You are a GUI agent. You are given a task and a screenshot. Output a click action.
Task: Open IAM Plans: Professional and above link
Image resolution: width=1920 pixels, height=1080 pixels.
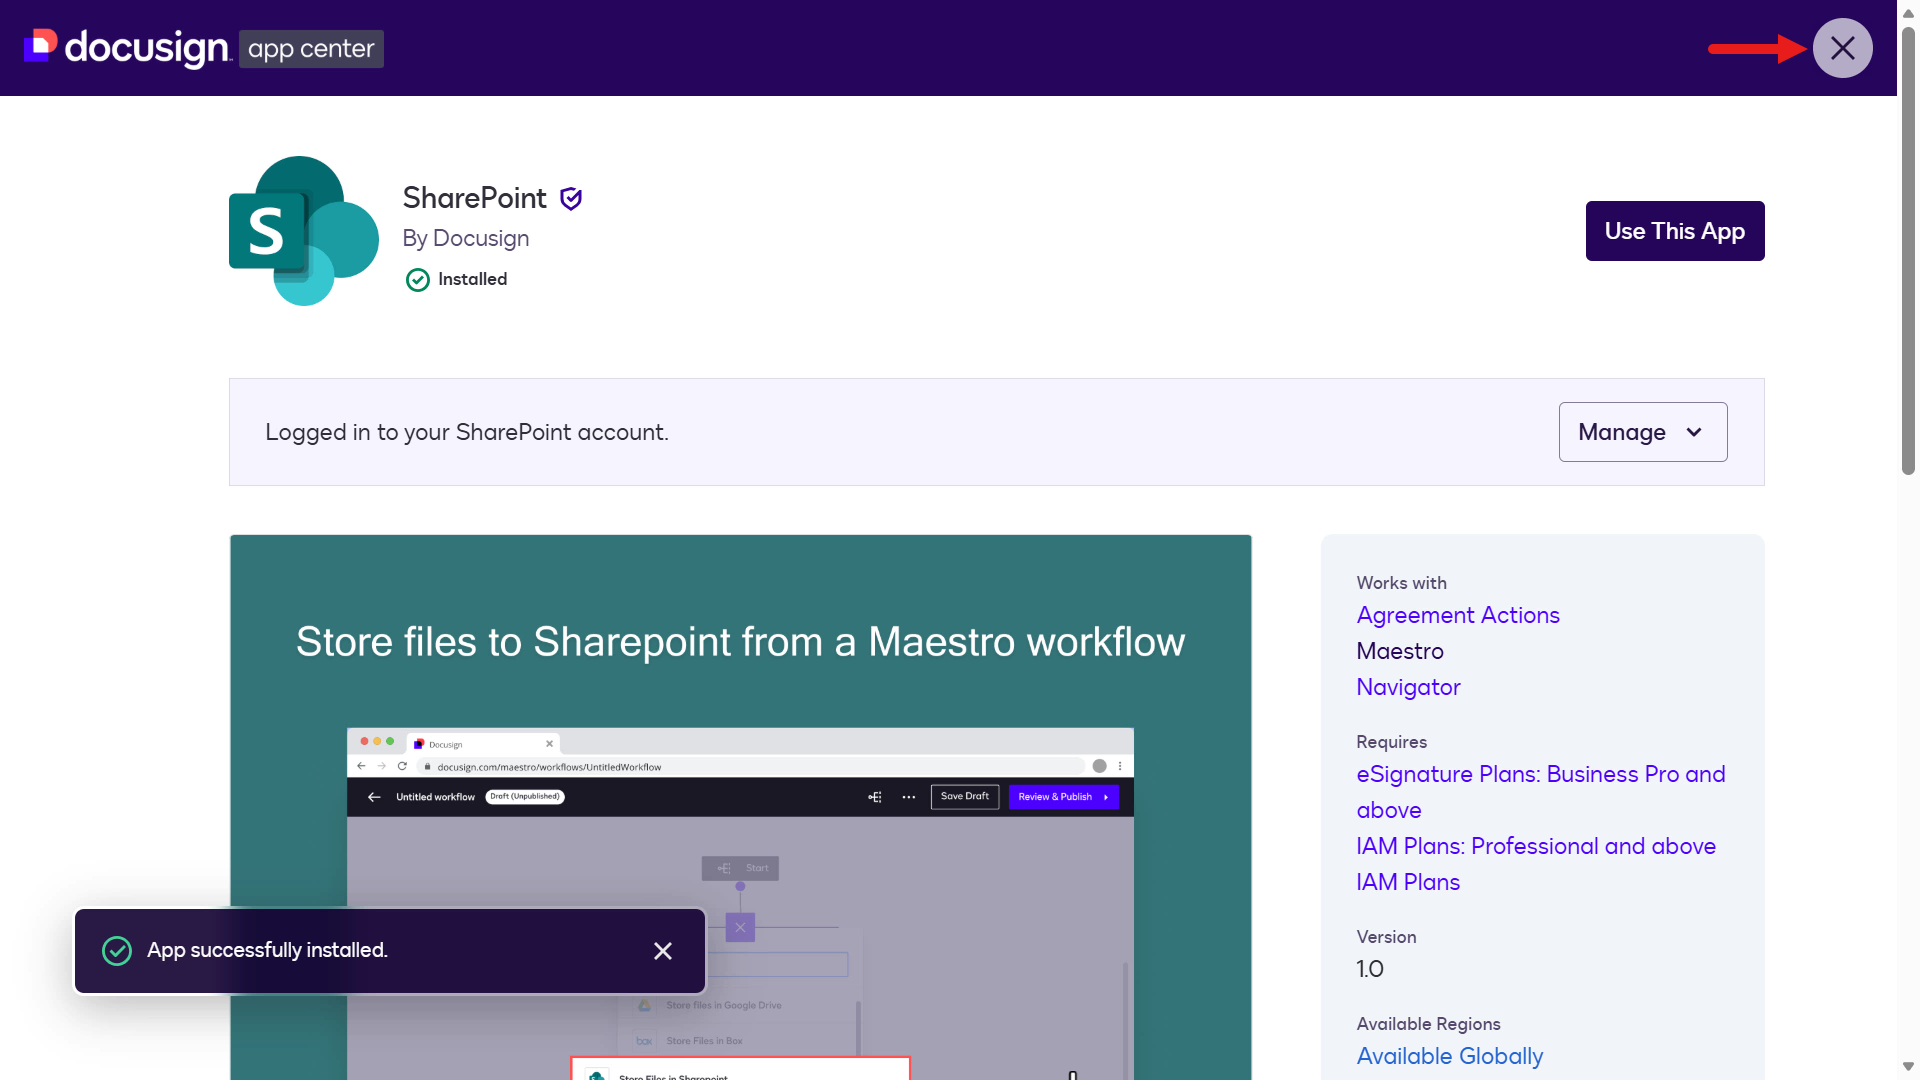1536,846
